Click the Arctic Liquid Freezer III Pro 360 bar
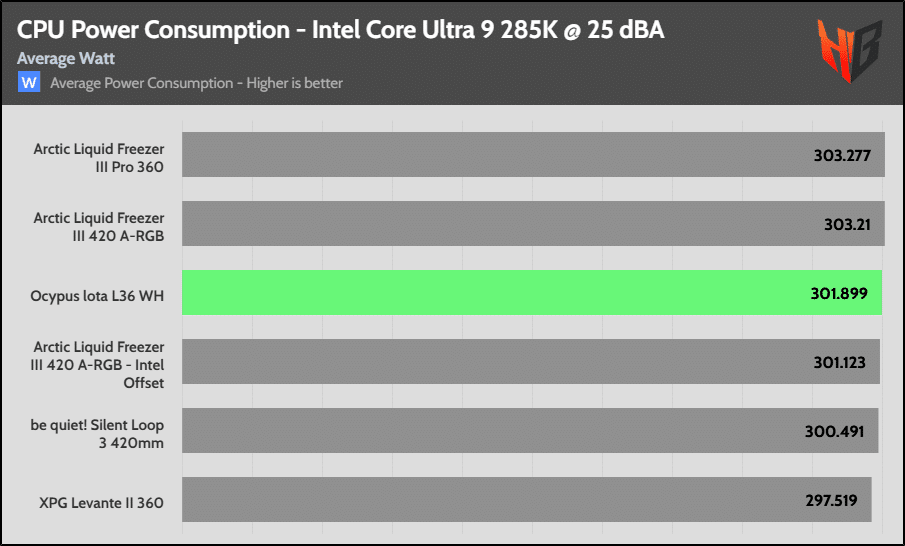The width and height of the screenshot is (905, 546). [533, 155]
